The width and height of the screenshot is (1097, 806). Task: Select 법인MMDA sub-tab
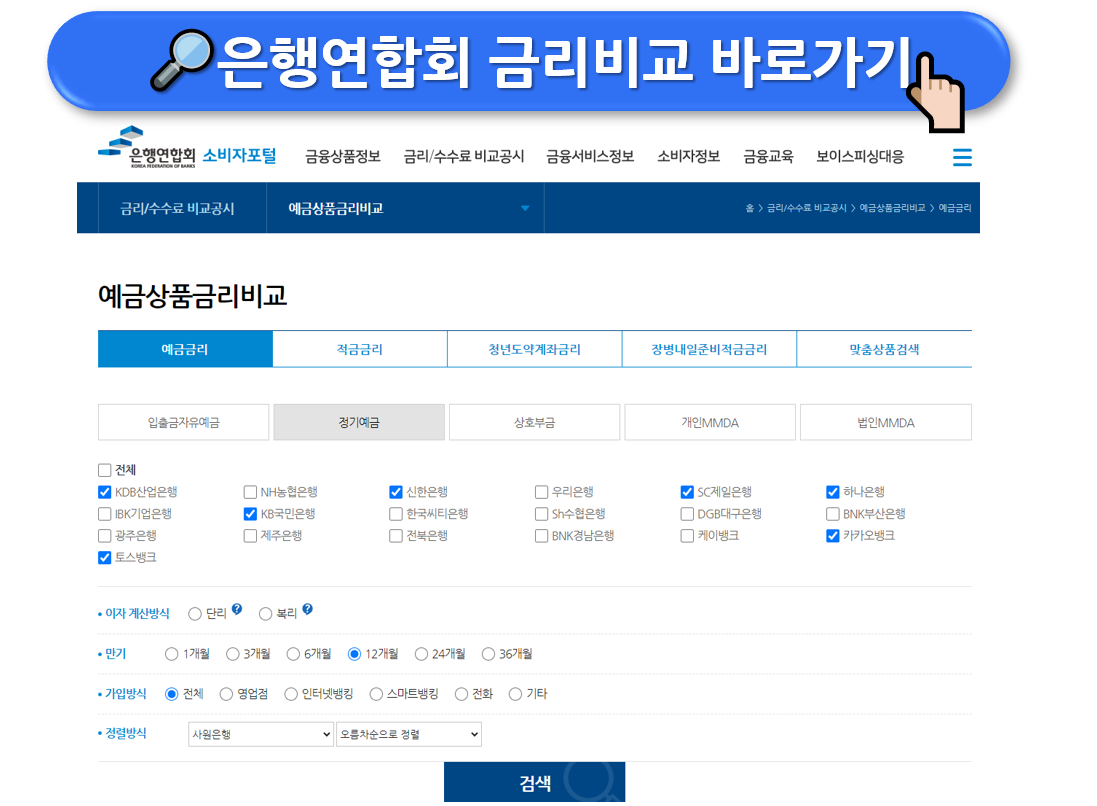886,422
